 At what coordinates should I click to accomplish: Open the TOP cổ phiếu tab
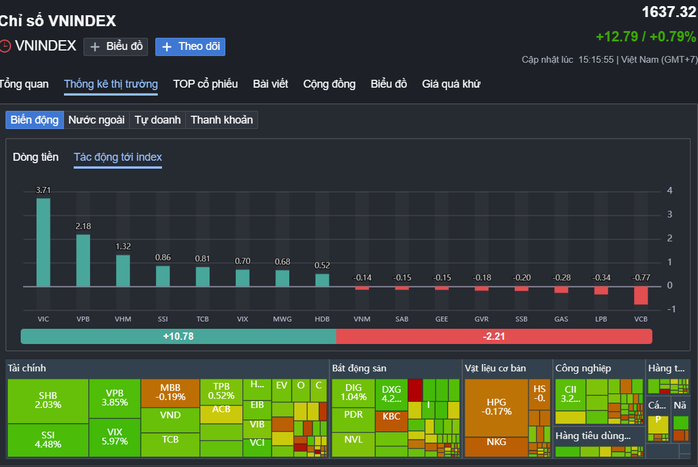205,84
